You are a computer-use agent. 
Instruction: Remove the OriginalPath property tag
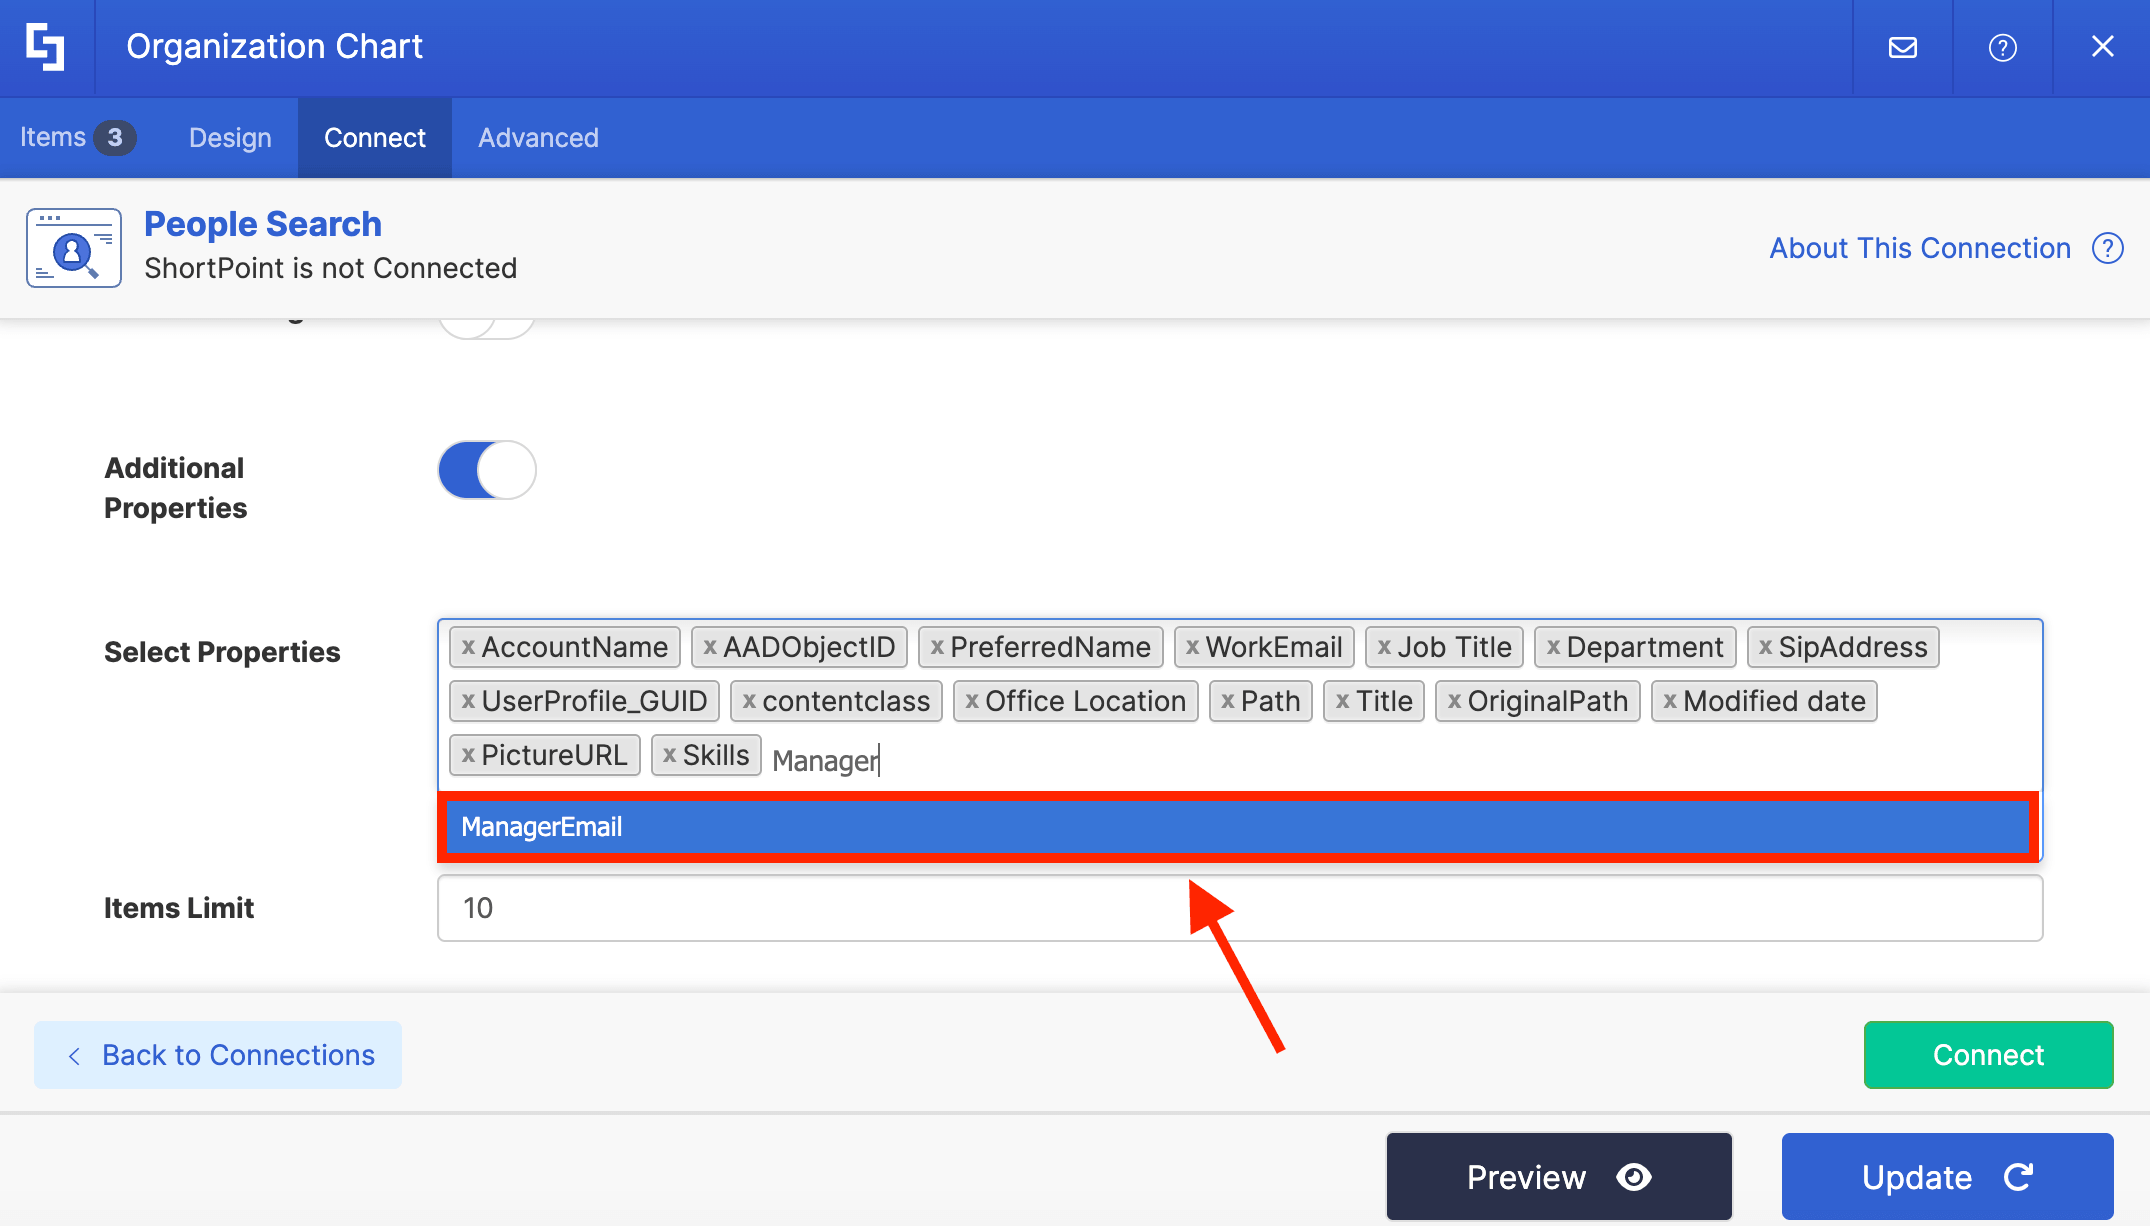pos(1454,701)
